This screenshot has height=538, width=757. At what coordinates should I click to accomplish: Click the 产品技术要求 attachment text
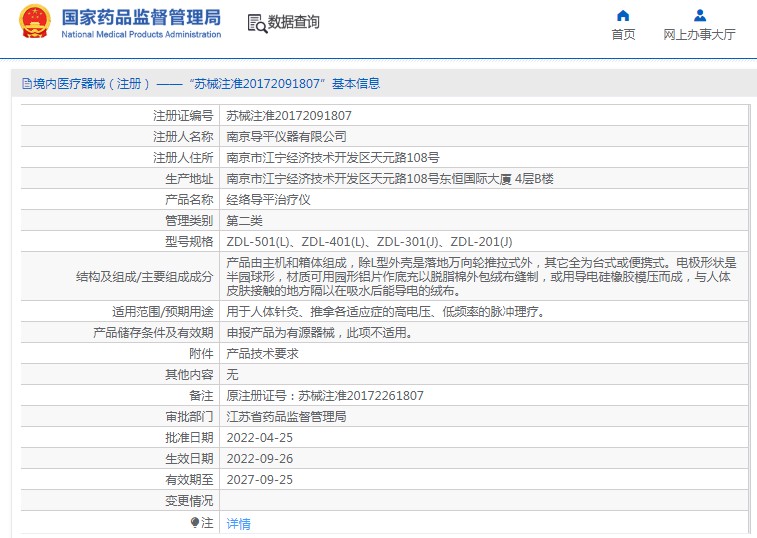pyautogui.click(x=262, y=353)
